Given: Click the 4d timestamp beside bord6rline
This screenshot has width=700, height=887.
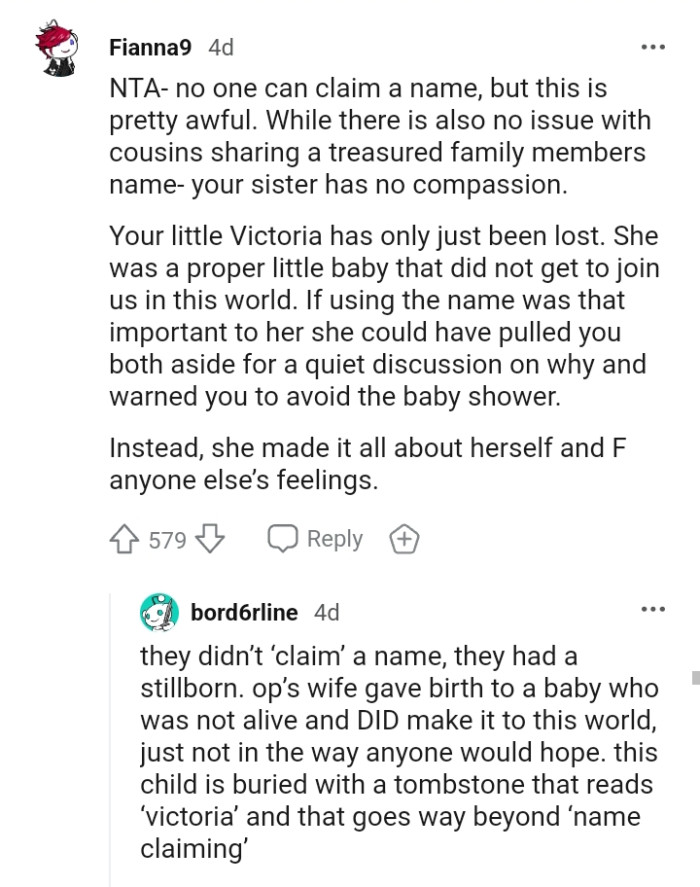Looking at the screenshot, I should tap(326, 612).
